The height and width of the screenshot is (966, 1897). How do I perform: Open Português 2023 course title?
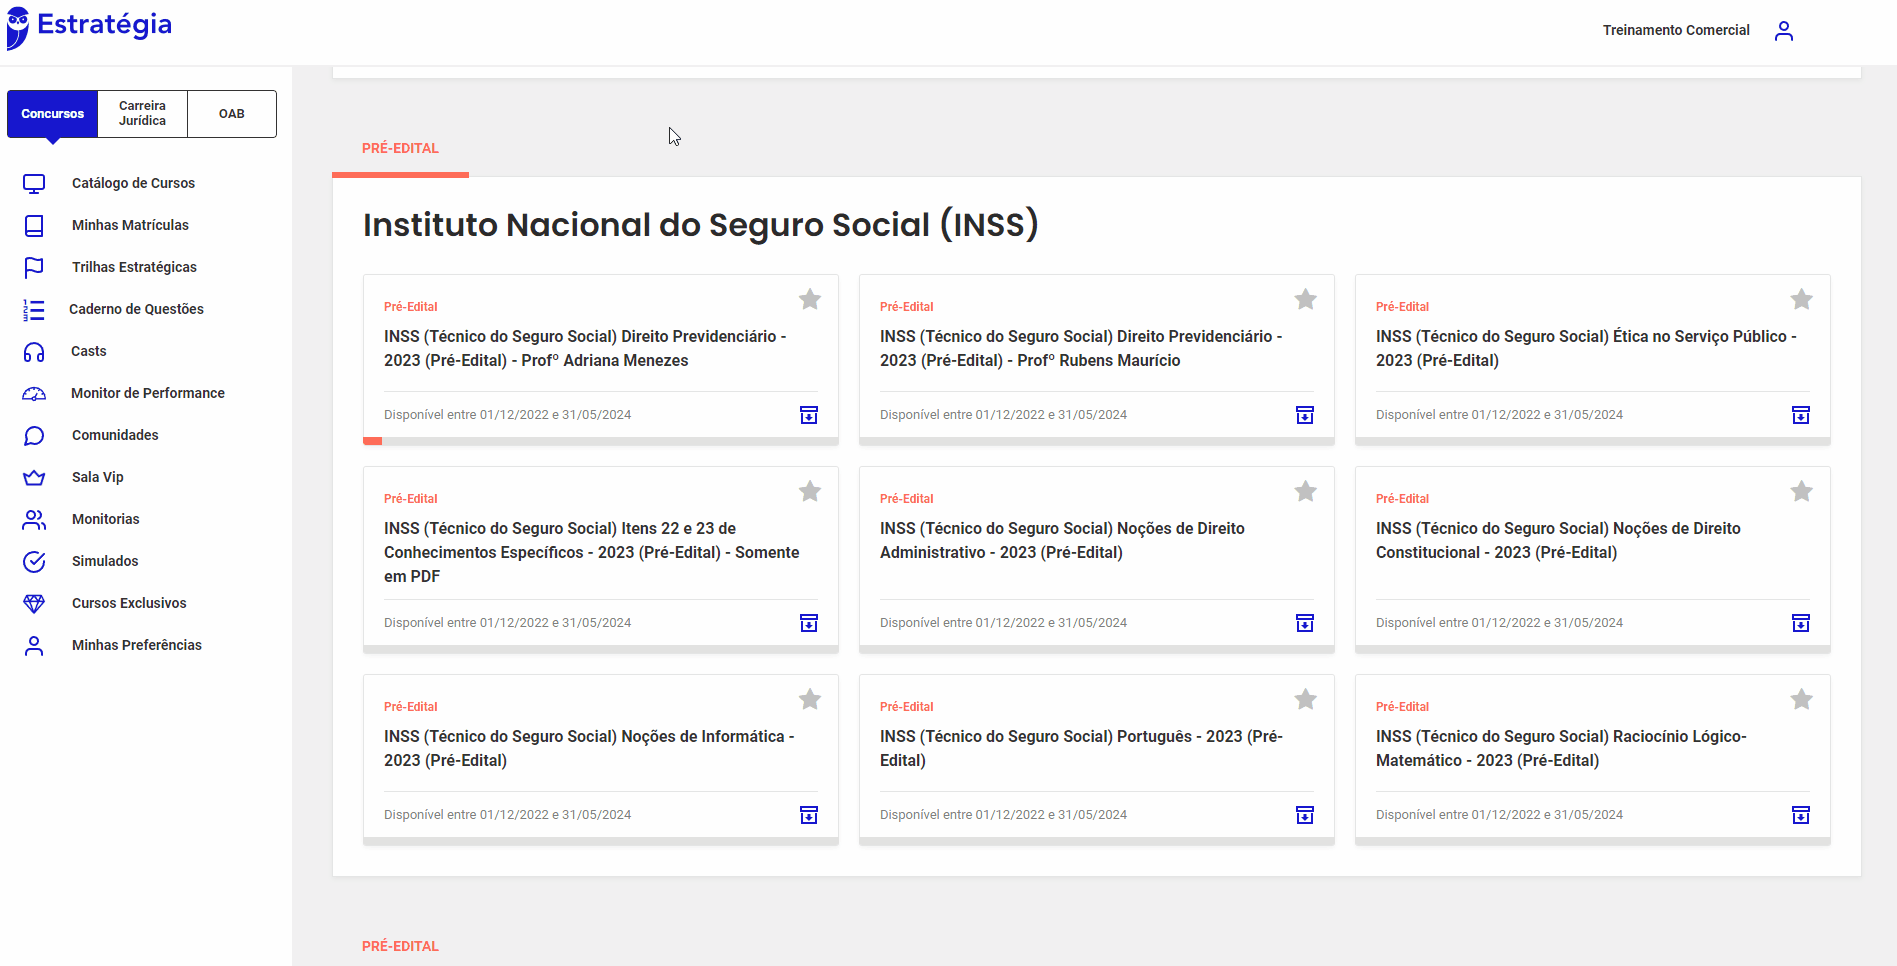1081,748
